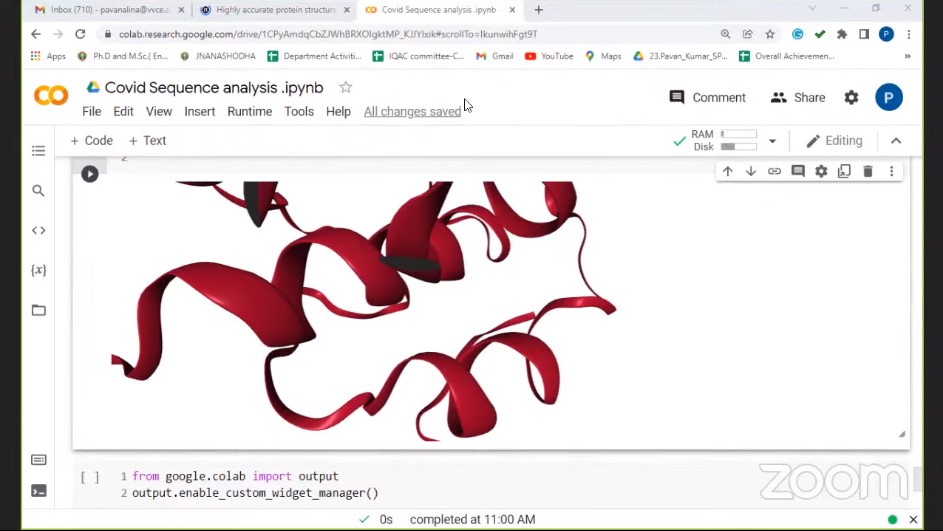Open the code snippets sidebar icon

(38, 230)
